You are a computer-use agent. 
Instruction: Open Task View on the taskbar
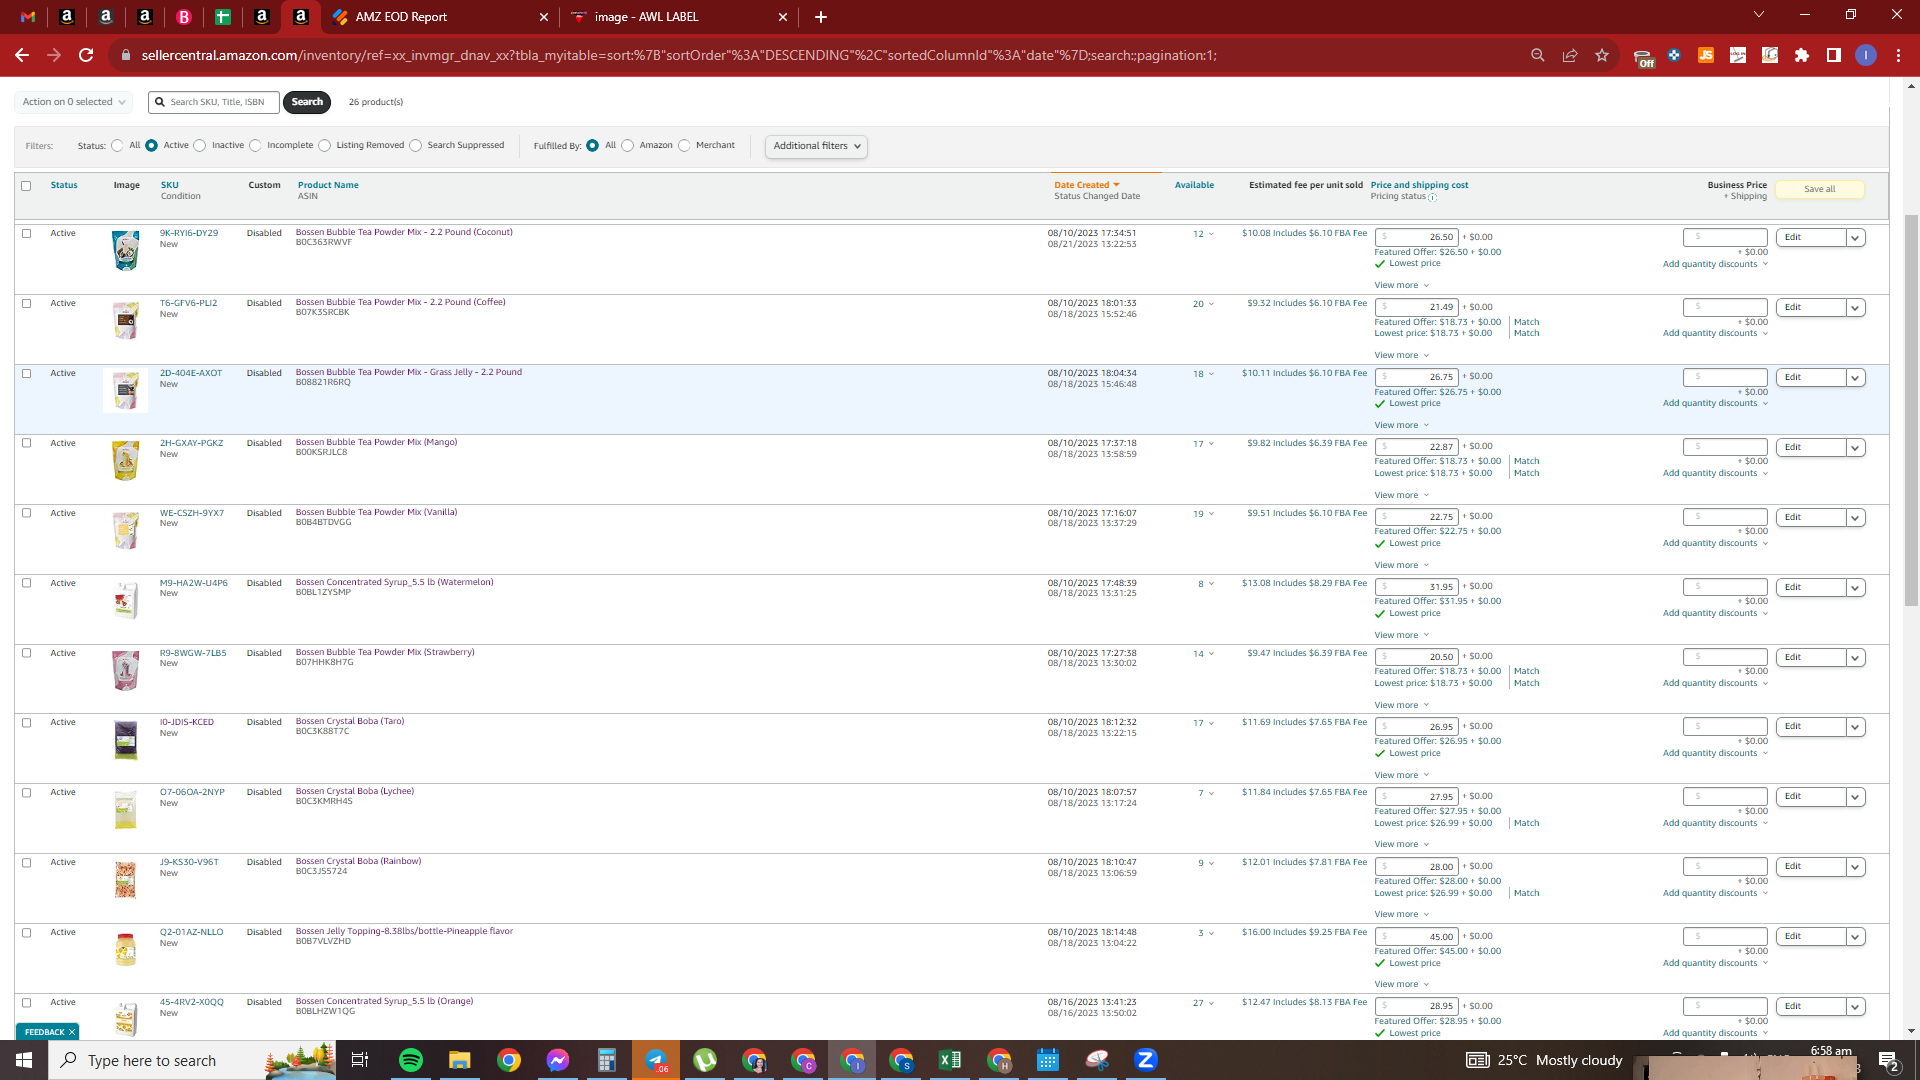pos(360,1060)
